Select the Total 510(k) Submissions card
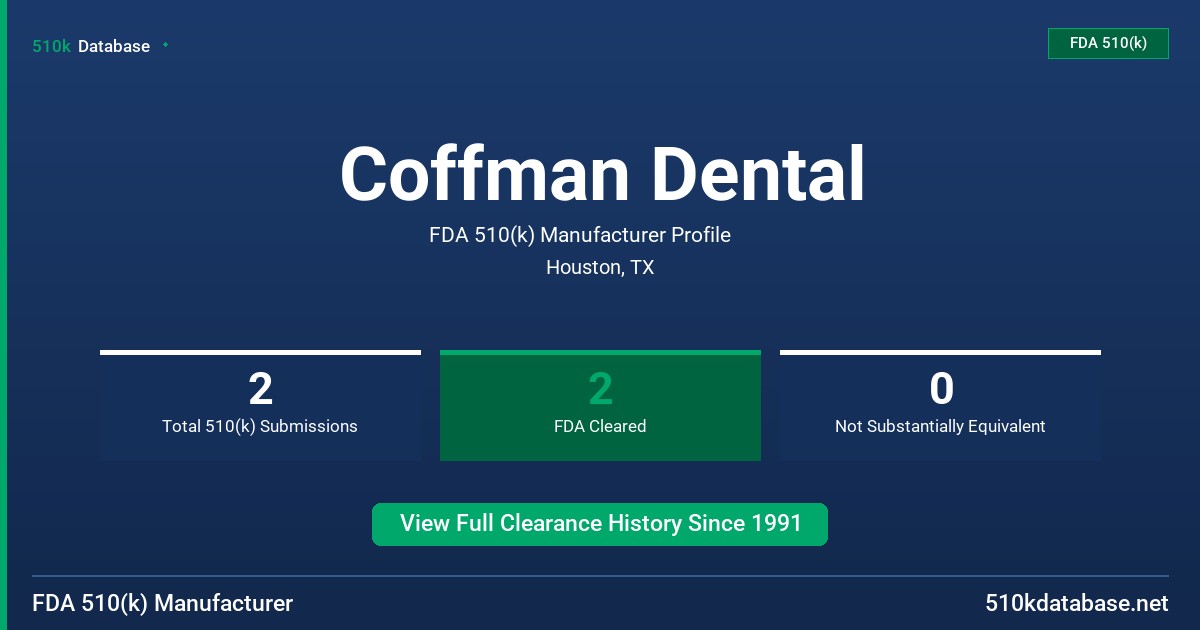Image resolution: width=1200 pixels, height=630 pixels. coord(260,405)
